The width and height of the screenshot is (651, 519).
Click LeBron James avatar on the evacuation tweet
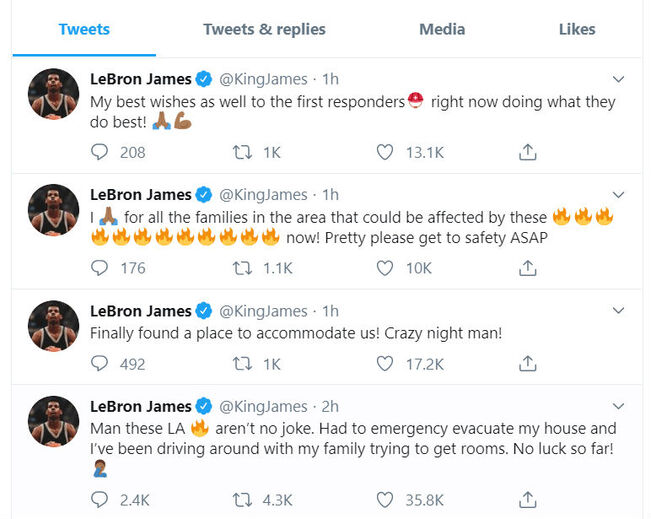pyautogui.click(x=54, y=421)
